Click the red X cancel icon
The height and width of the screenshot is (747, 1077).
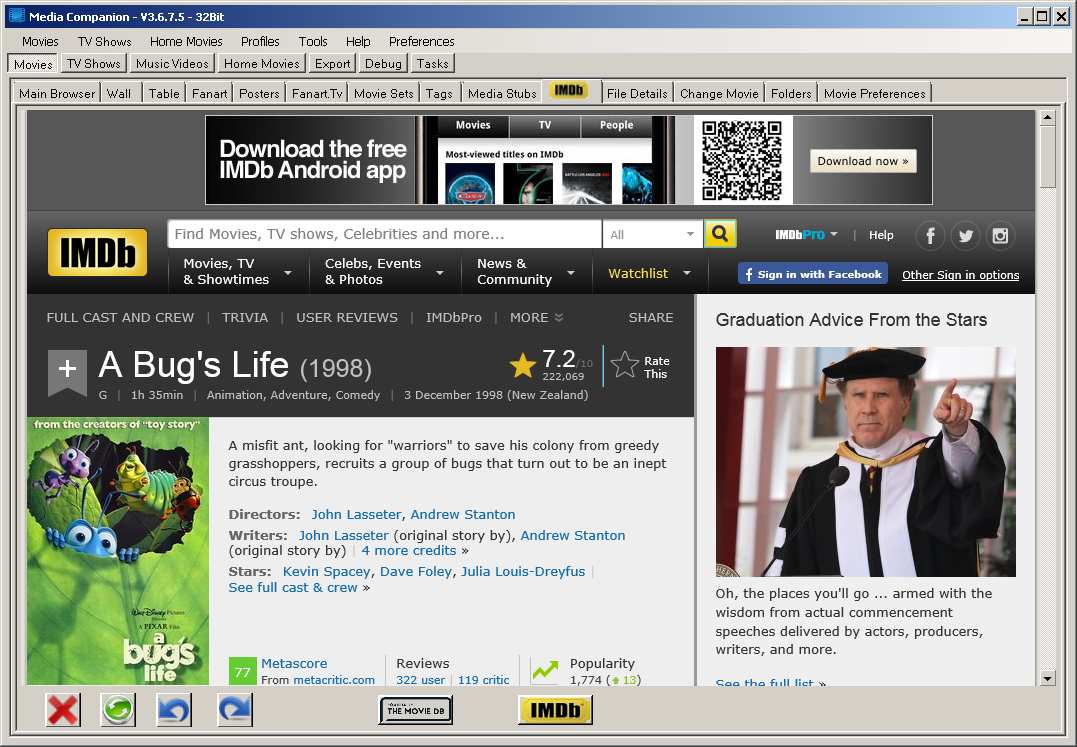coord(63,709)
